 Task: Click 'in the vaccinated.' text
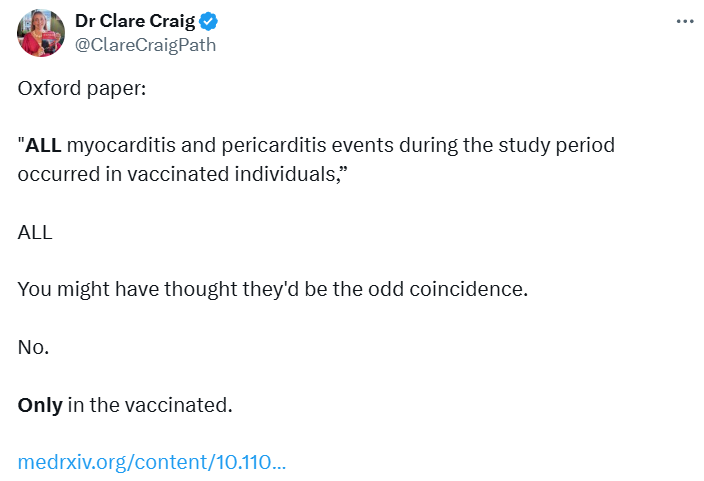[150, 405]
